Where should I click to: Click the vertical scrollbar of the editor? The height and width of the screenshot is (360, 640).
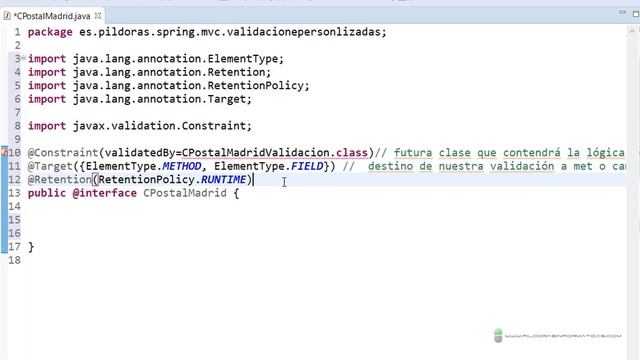[x=633, y=192]
